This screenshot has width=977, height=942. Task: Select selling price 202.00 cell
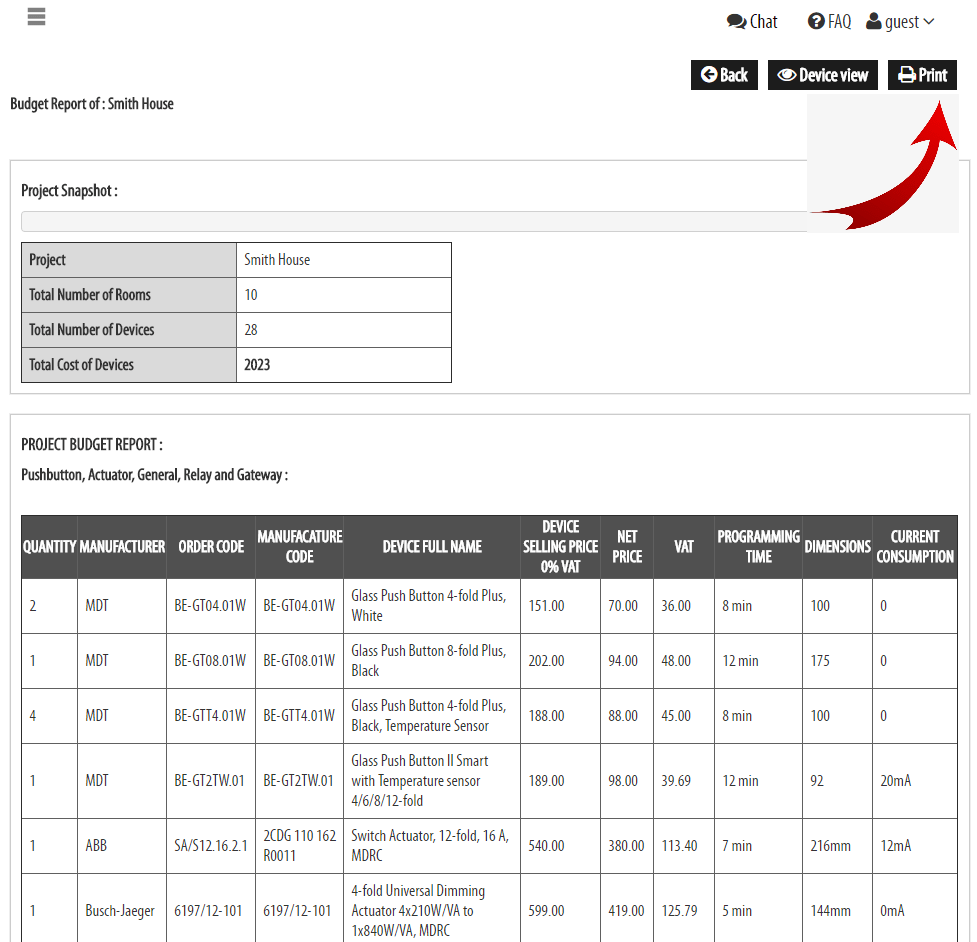point(560,661)
